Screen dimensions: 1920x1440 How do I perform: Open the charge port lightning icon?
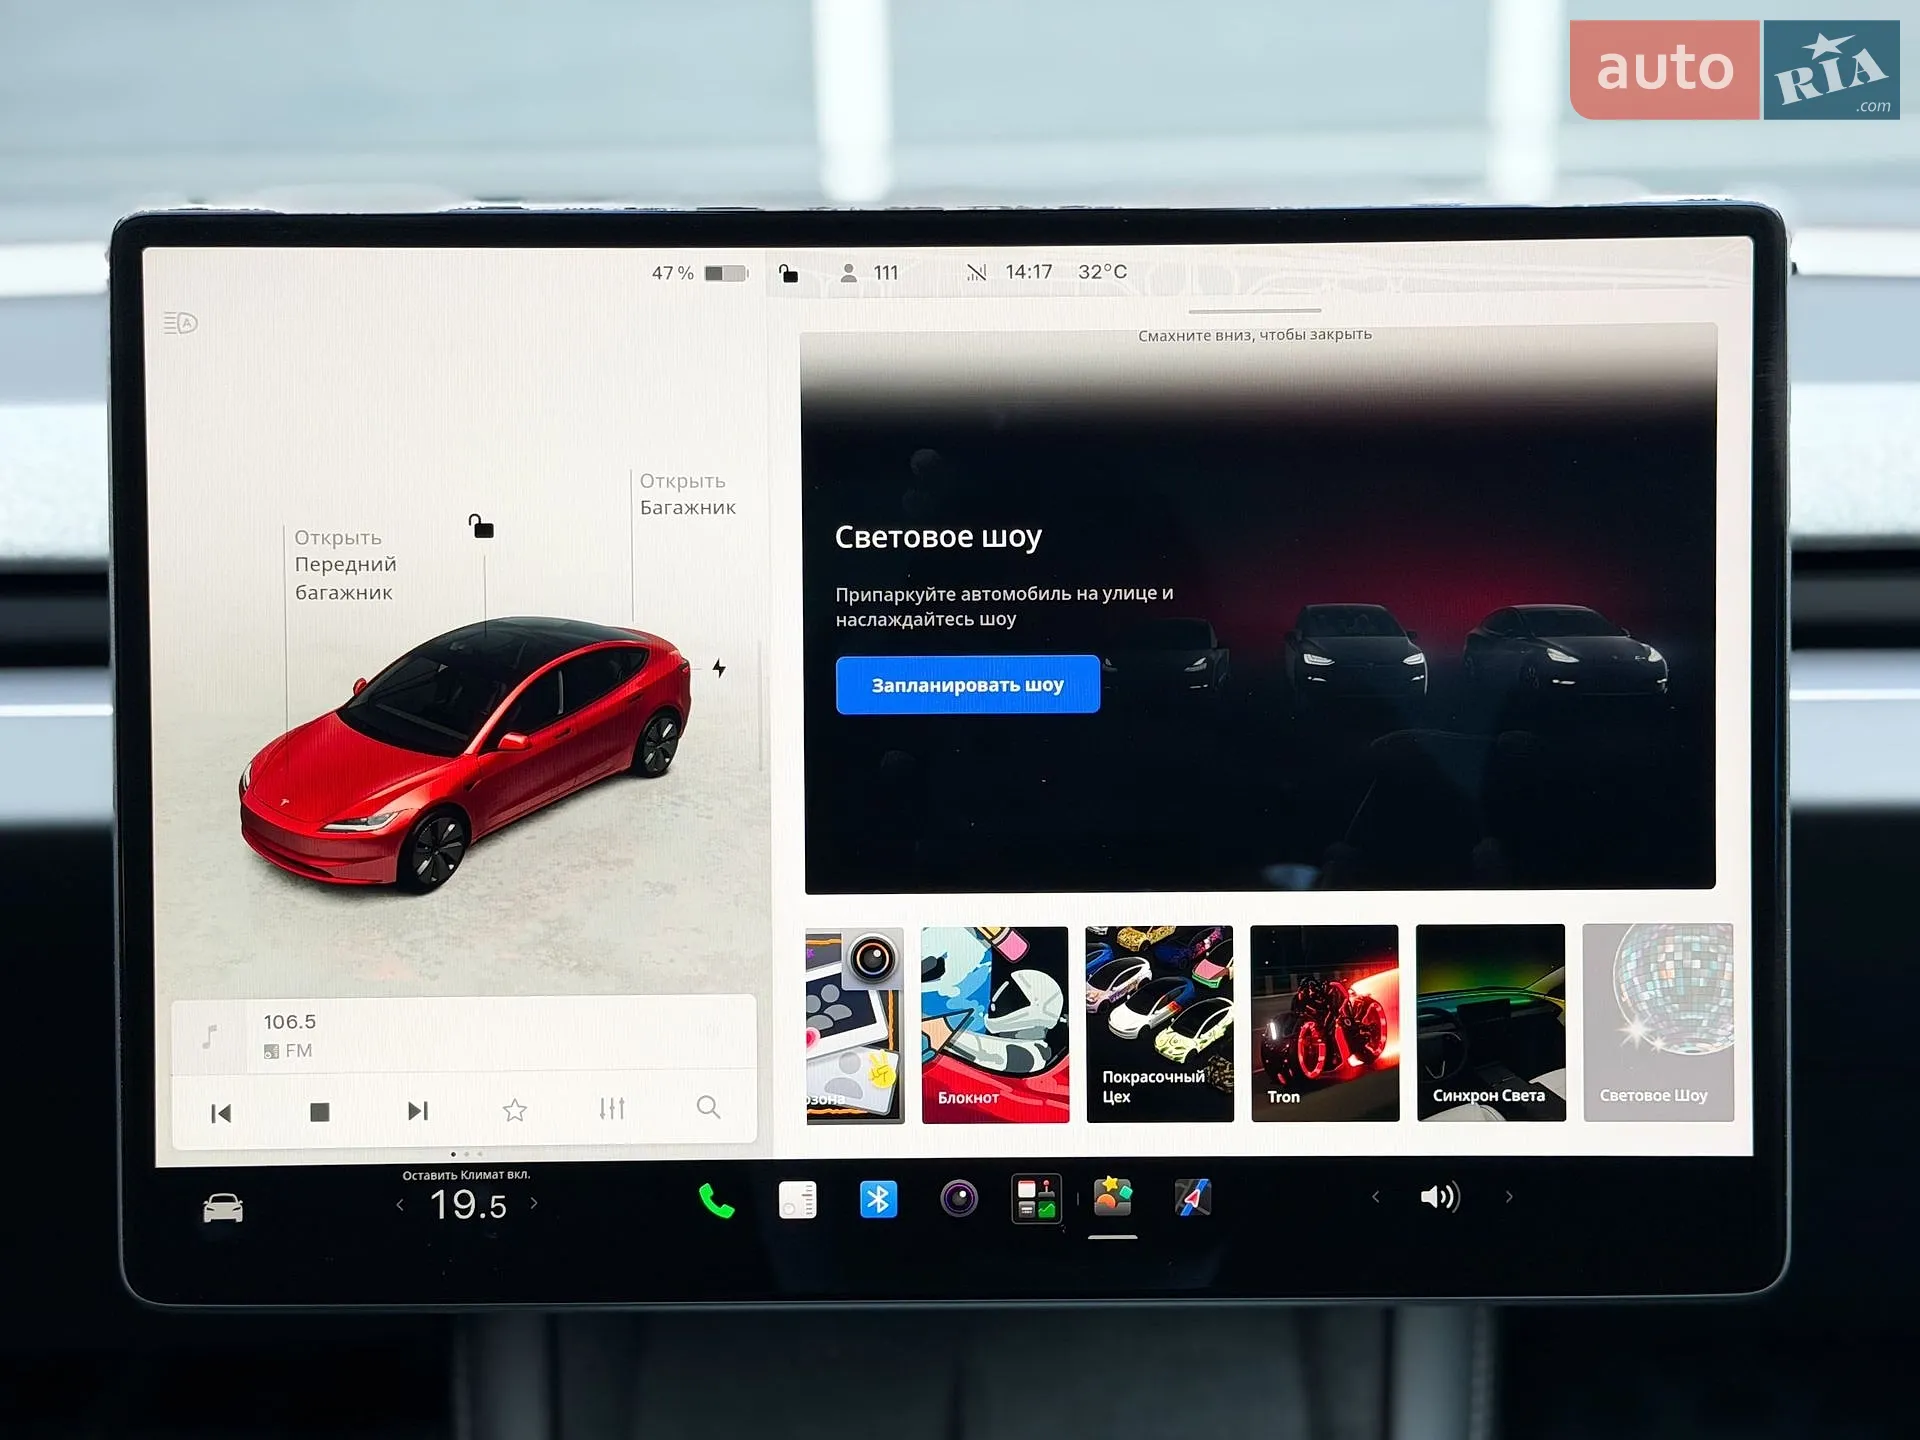719,668
